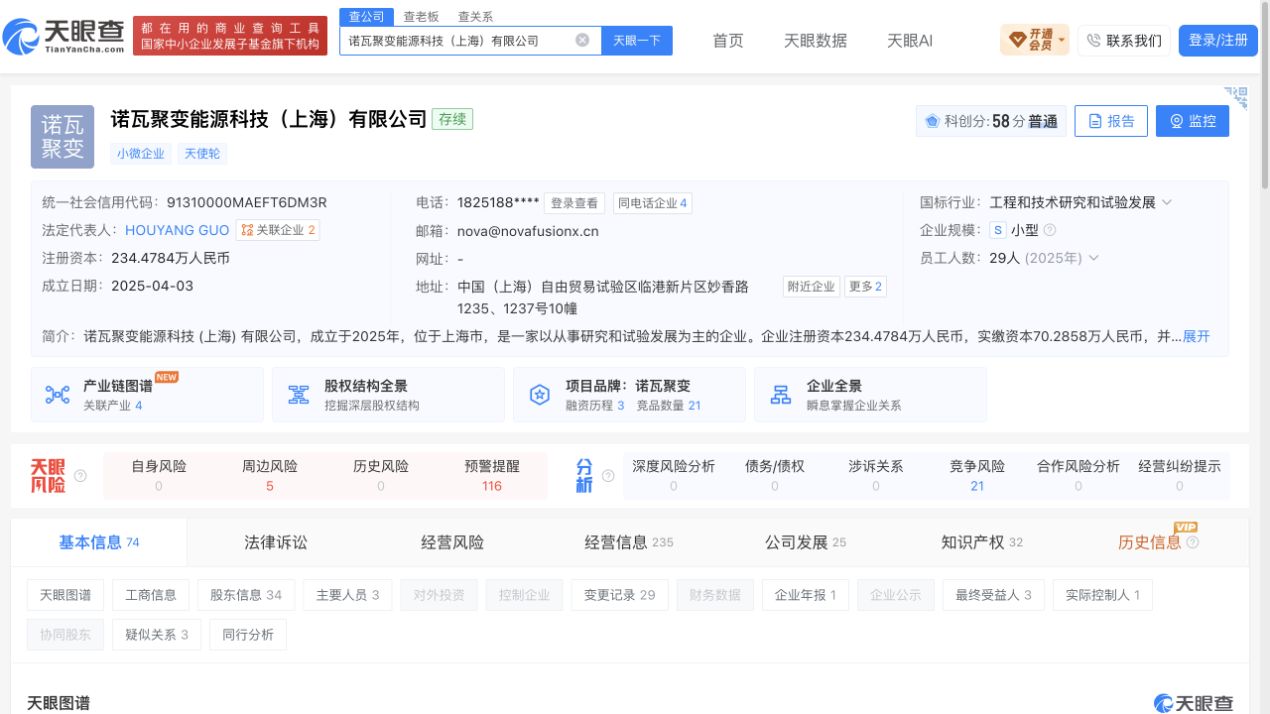This screenshot has height=714, width=1270.
Task: Expand the company 简介 with 展开
Action: pos(1196,336)
